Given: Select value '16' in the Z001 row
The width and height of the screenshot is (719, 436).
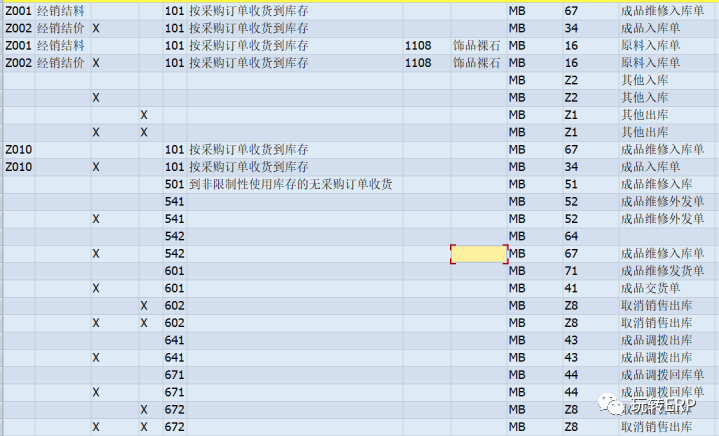Looking at the screenshot, I should [x=571, y=46].
